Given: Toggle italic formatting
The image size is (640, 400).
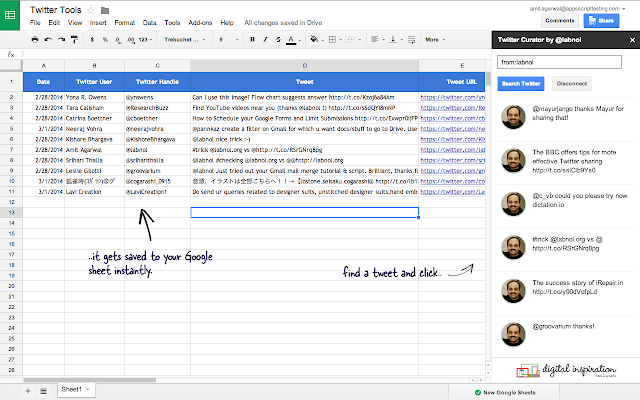Looking at the screenshot, I should (x=265, y=40).
